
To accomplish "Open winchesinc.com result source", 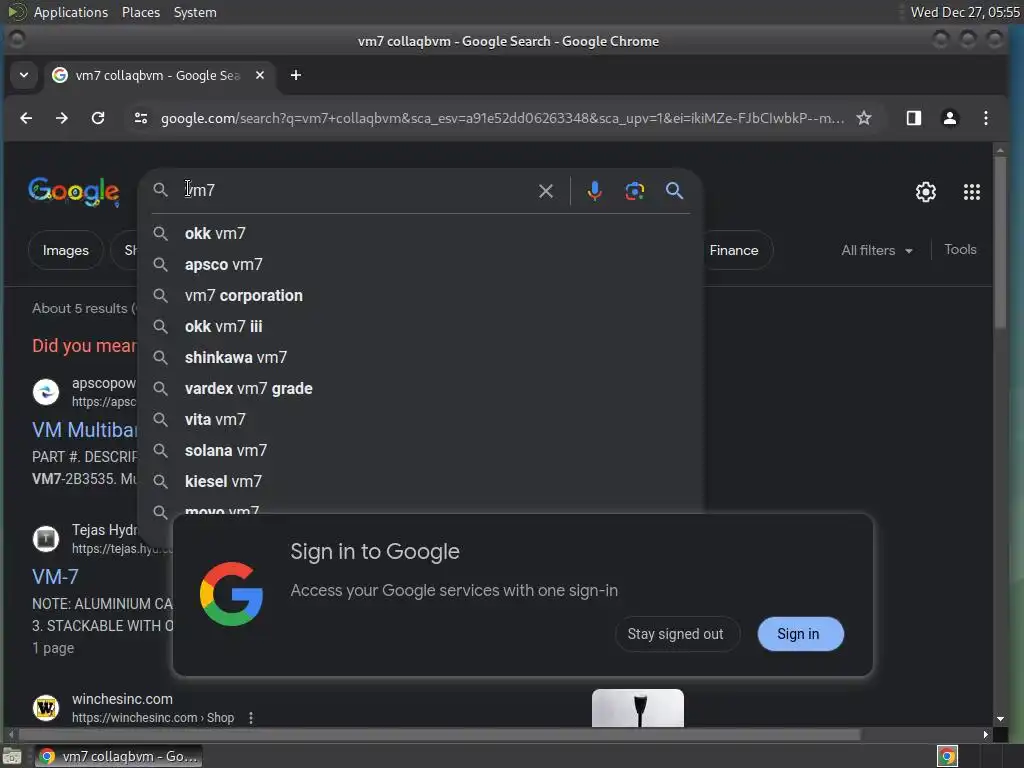I will pyautogui.click(x=122, y=699).
